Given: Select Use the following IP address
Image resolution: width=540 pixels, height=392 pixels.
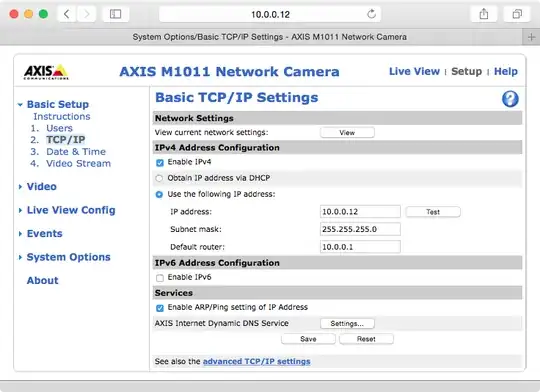Looking at the screenshot, I should point(159,195).
